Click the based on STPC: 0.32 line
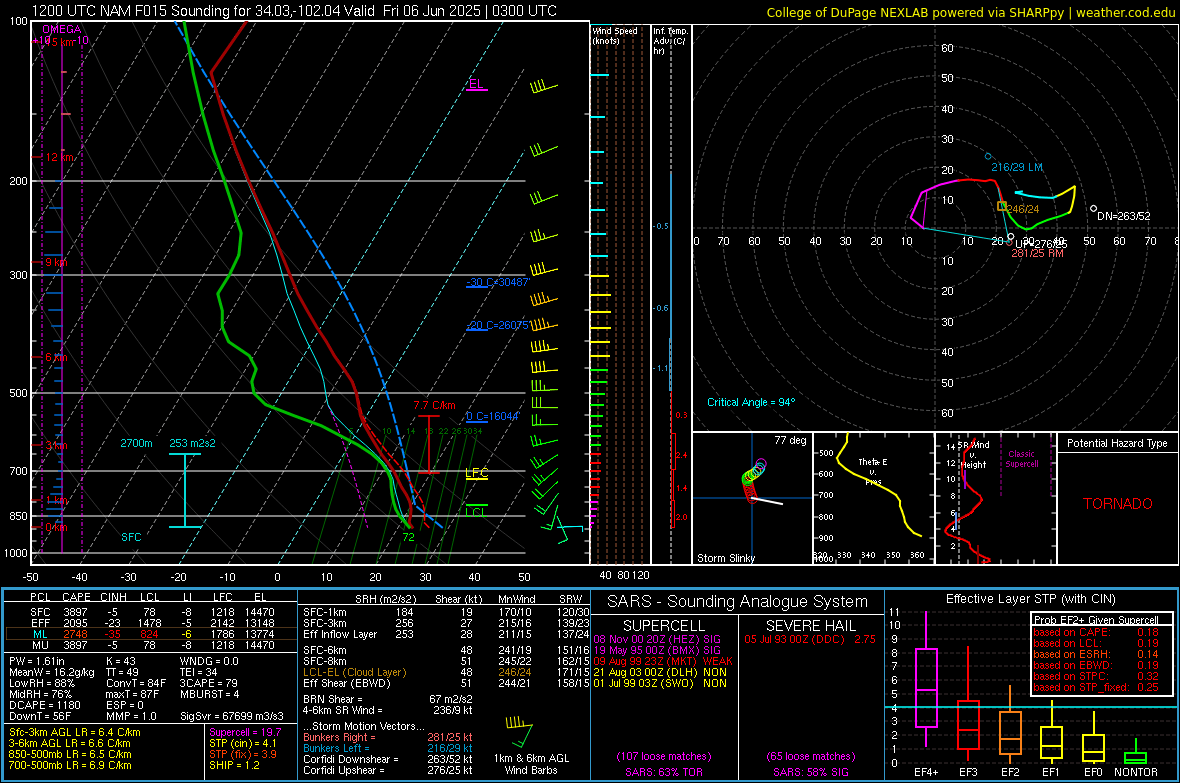1180x783 pixels. click(x=1096, y=676)
